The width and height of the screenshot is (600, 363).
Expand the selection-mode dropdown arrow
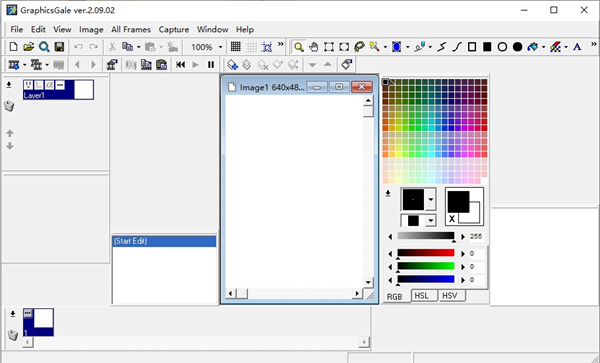pyautogui.click(x=408, y=47)
